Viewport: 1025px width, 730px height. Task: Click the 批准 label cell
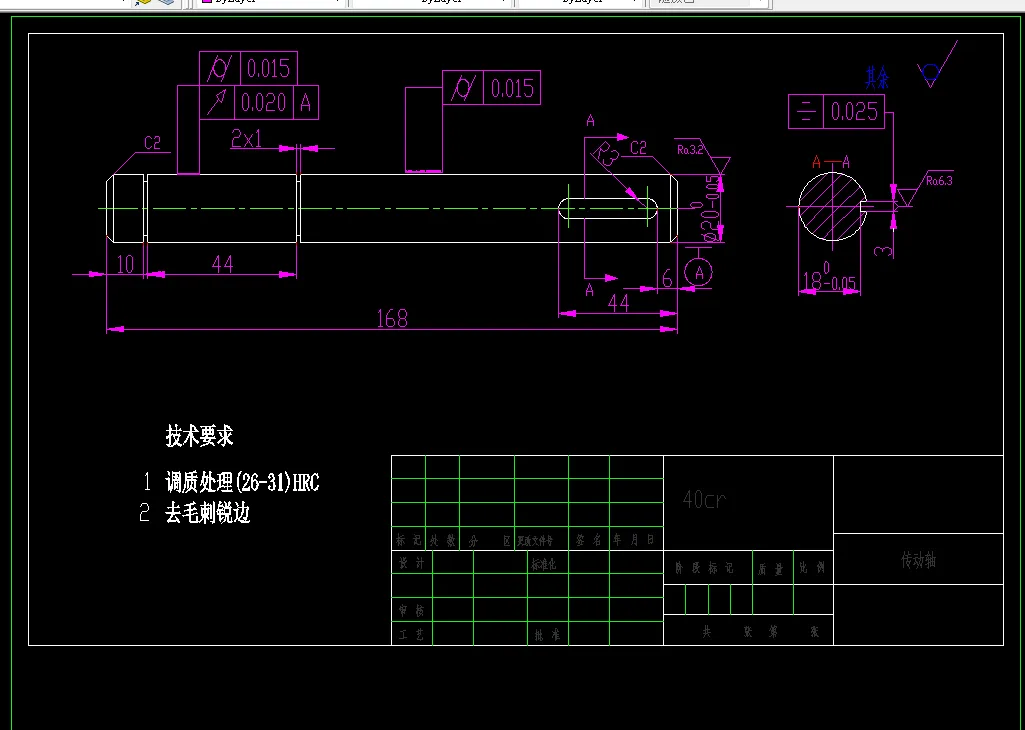point(546,635)
